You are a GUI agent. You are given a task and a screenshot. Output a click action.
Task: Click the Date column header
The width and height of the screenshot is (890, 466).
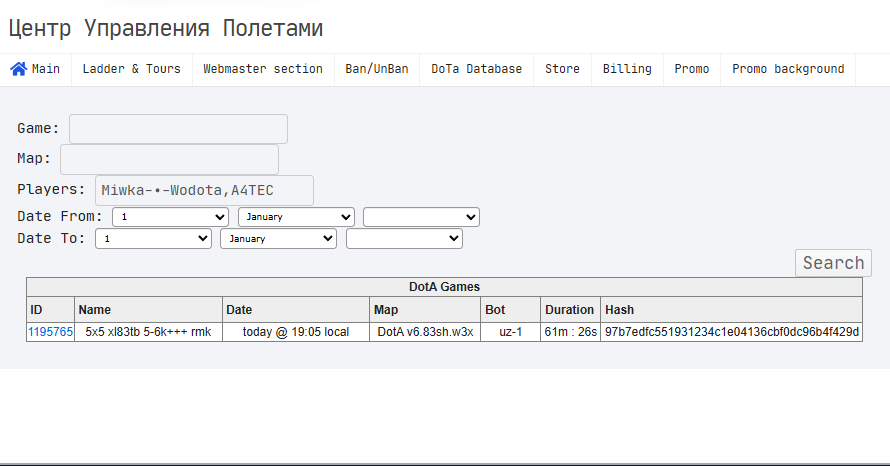tap(296, 310)
